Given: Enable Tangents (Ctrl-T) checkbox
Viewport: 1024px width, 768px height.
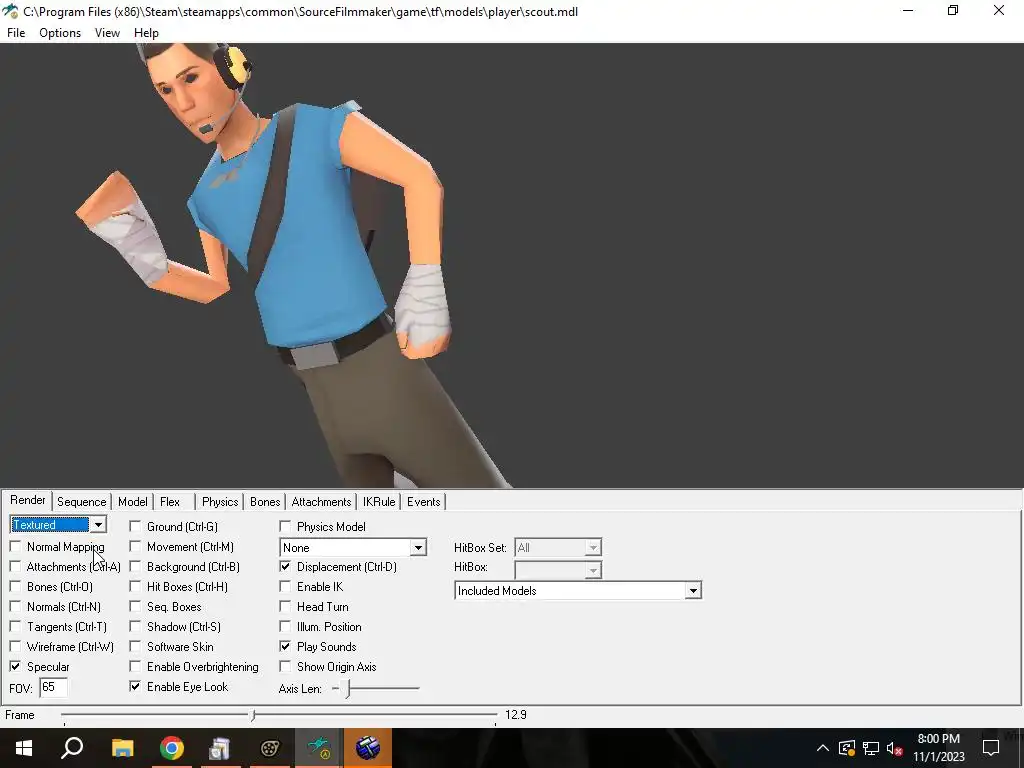Looking at the screenshot, I should tap(16, 627).
